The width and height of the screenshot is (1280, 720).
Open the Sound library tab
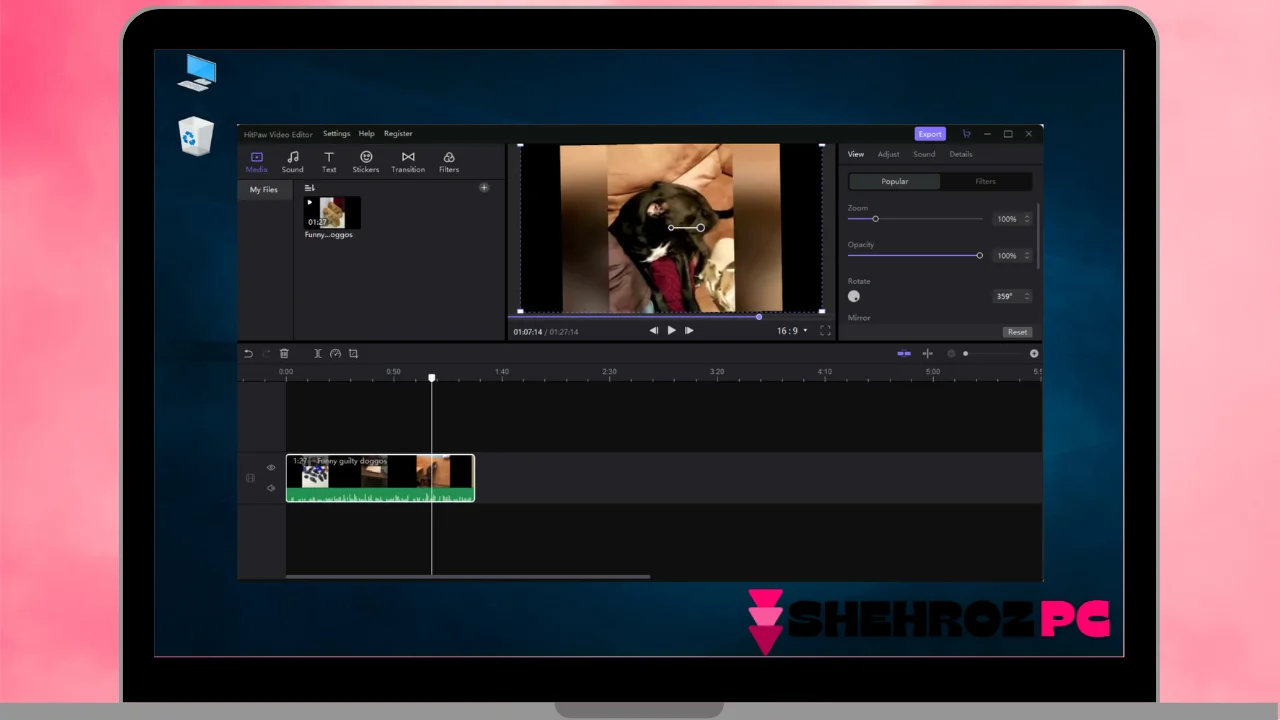(x=293, y=162)
